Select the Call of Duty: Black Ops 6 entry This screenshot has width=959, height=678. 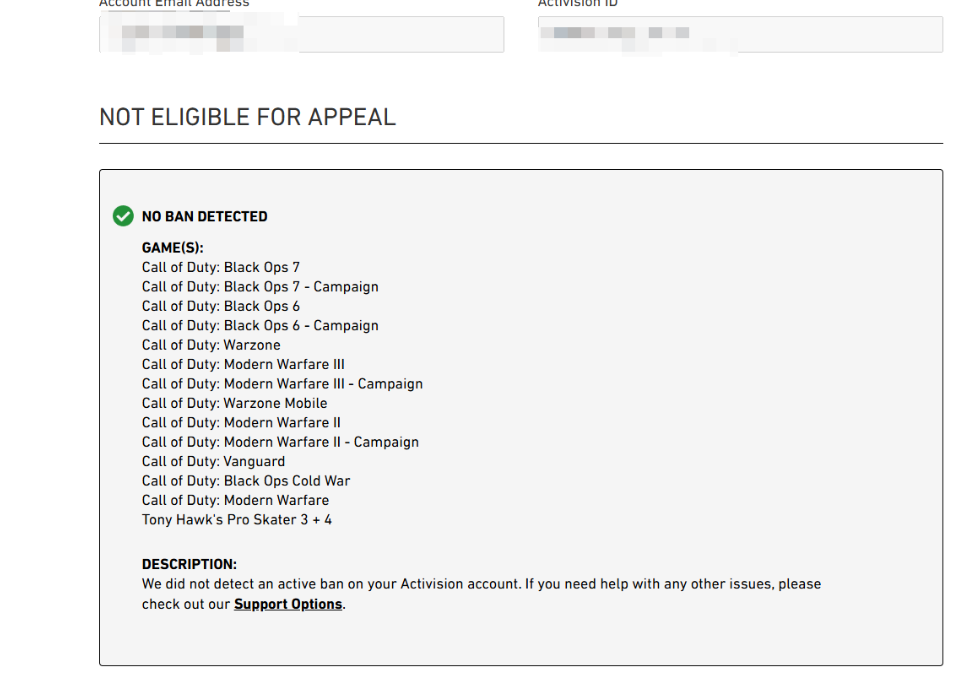(x=221, y=306)
